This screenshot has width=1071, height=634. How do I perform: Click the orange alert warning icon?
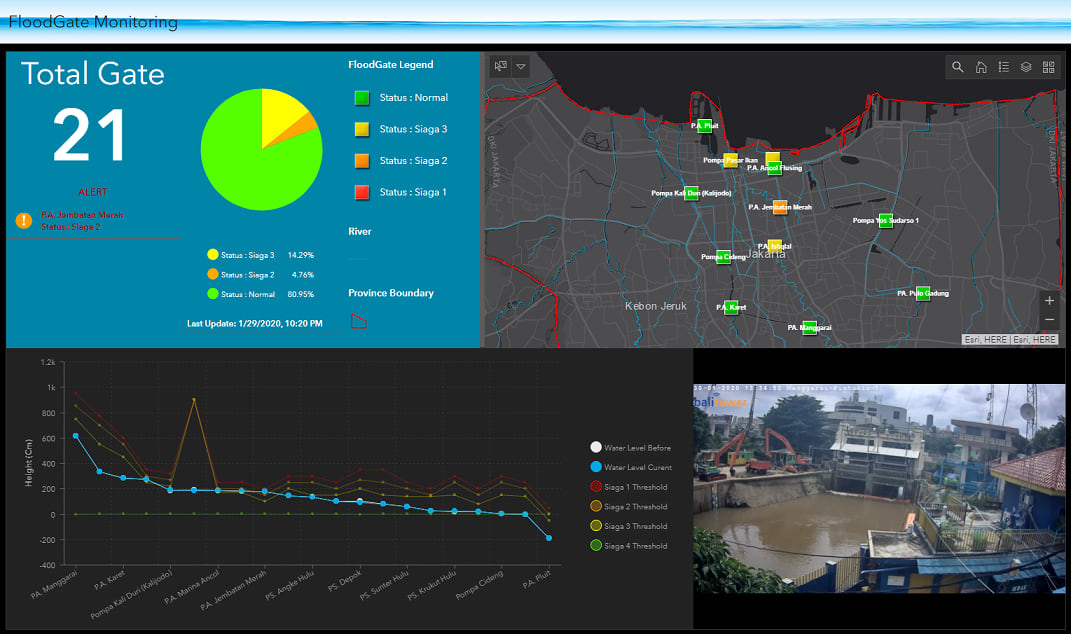(24, 221)
